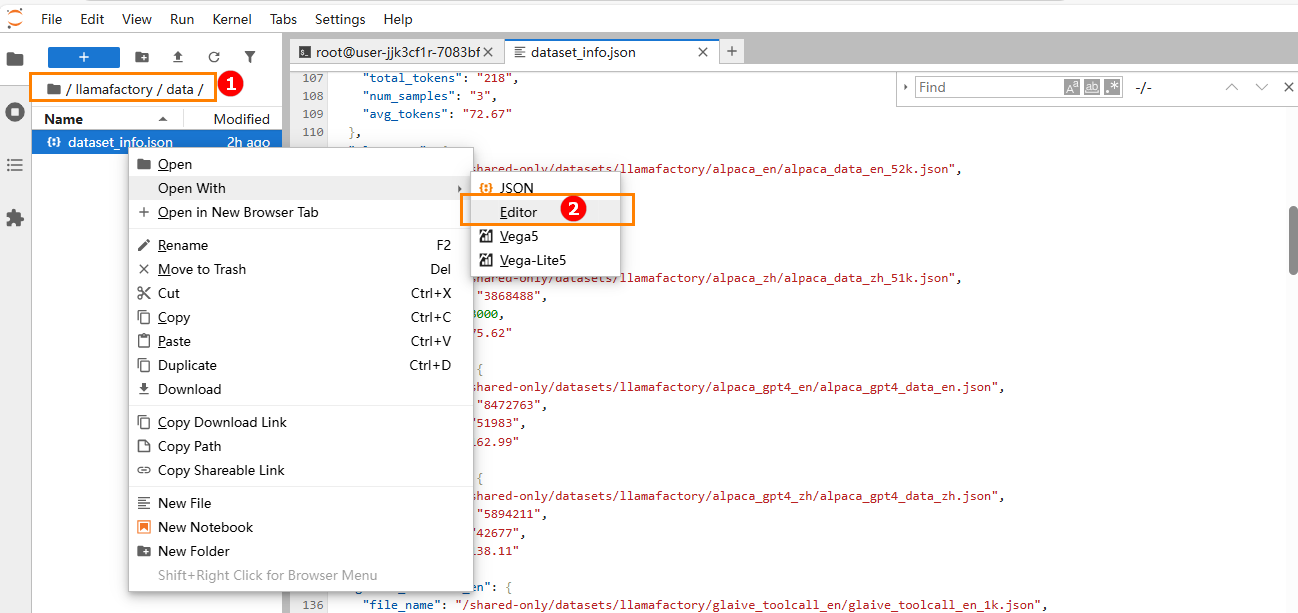The width and height of the screenshot is (1298, 613).
Task: Choose Editor from the Open With submenu
Action: 518,212
